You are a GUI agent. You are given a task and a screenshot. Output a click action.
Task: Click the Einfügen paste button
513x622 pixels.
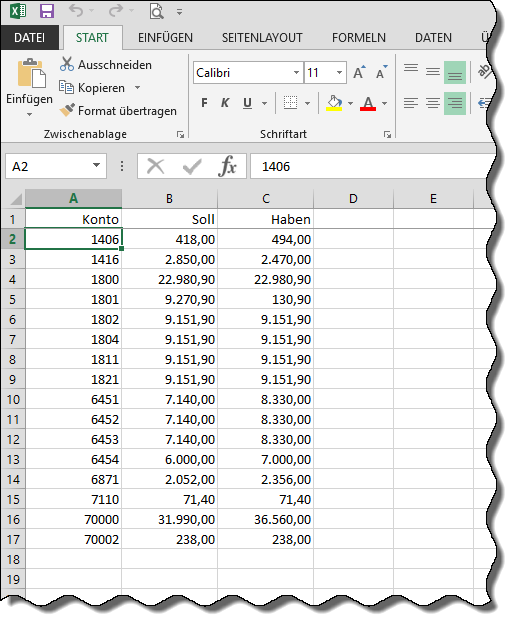(29, 87)
